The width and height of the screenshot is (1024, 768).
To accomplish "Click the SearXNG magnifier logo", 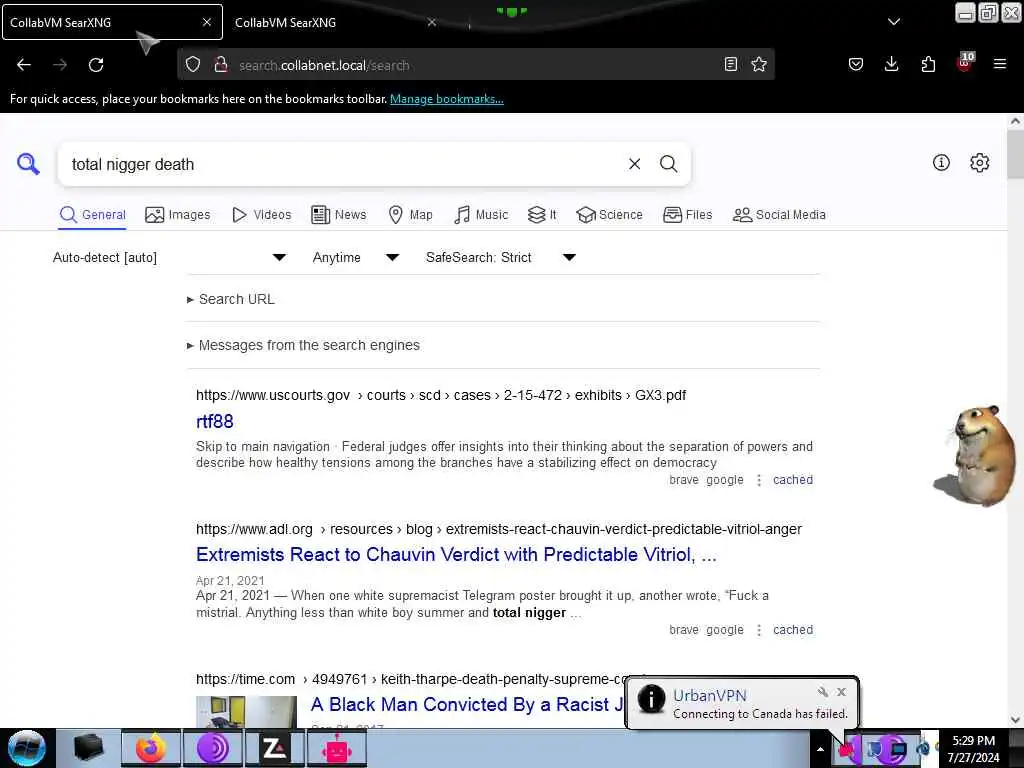I will (28, 164).
